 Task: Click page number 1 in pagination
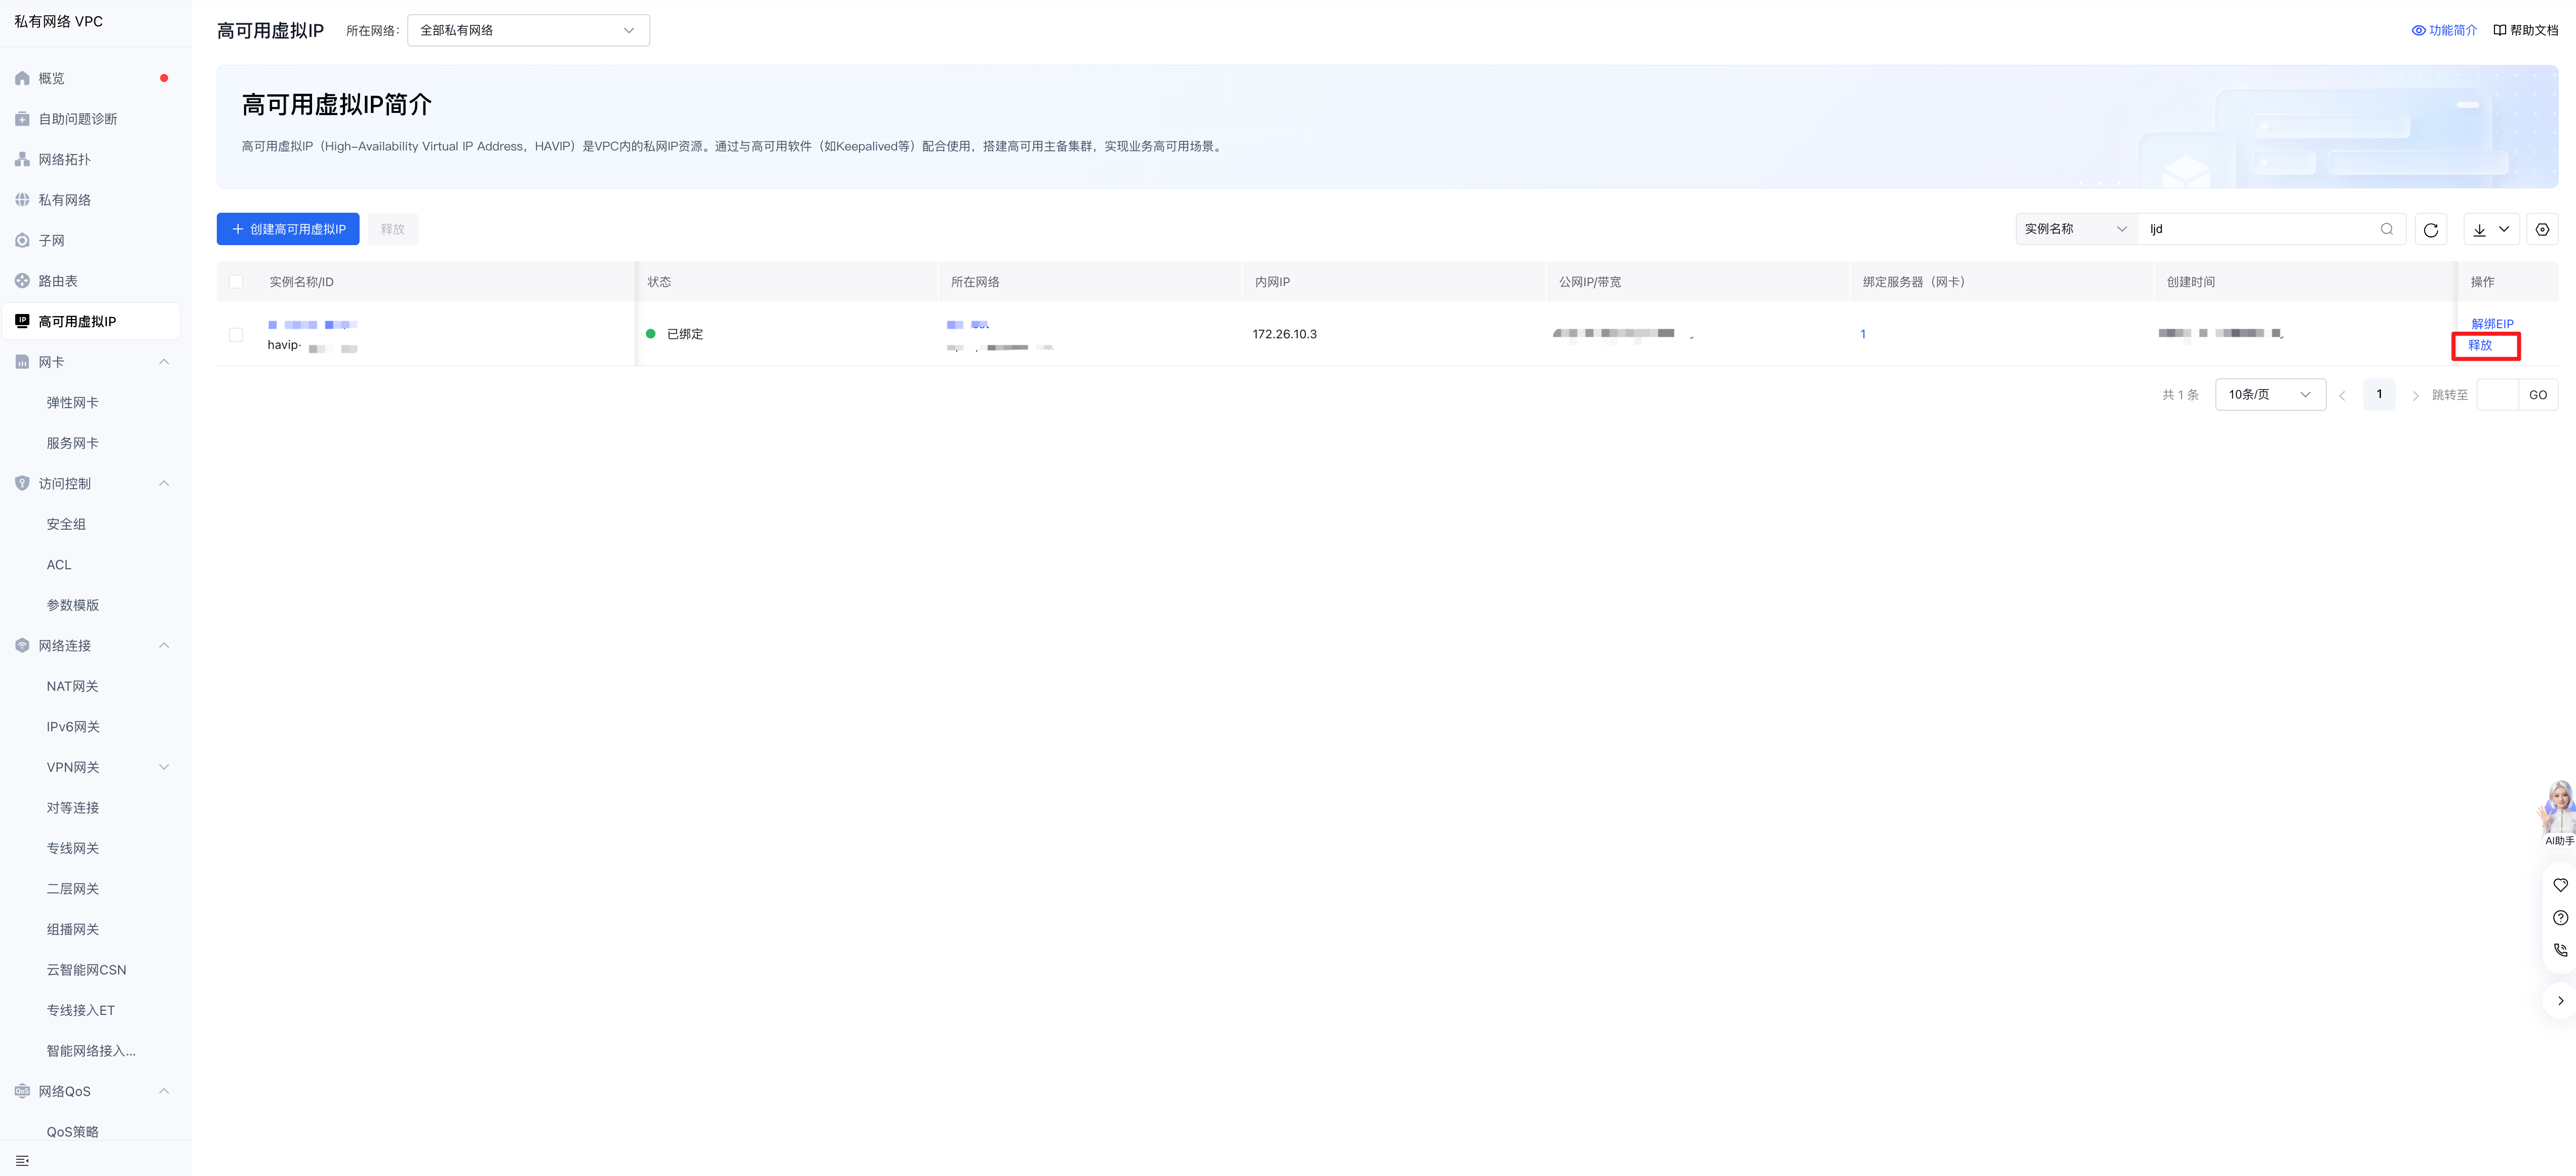pos(2379,394)
